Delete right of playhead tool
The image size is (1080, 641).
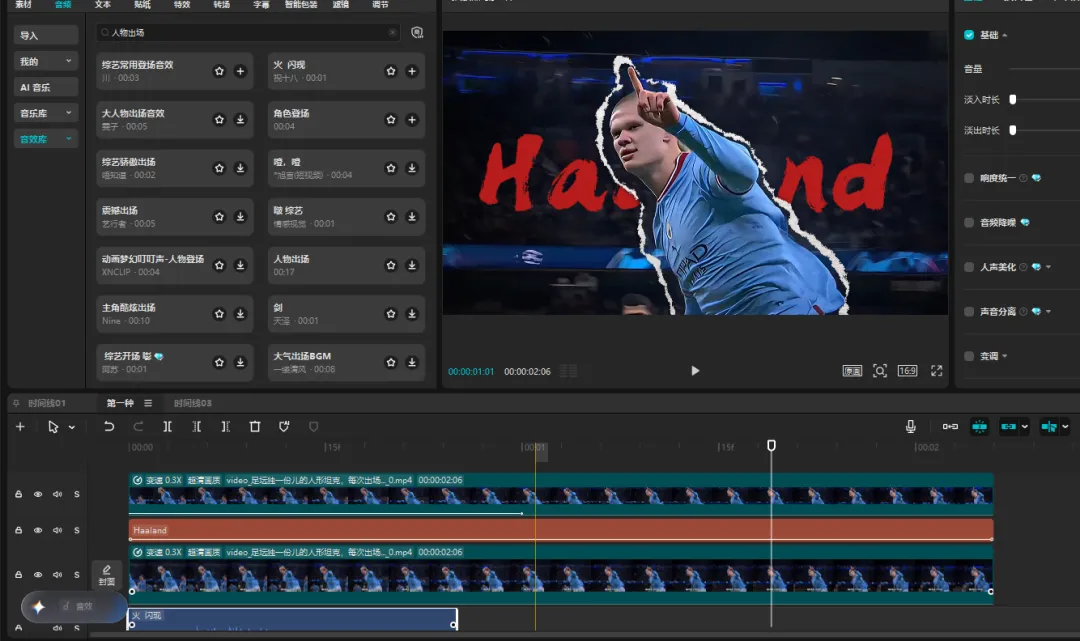coord(225,427)
